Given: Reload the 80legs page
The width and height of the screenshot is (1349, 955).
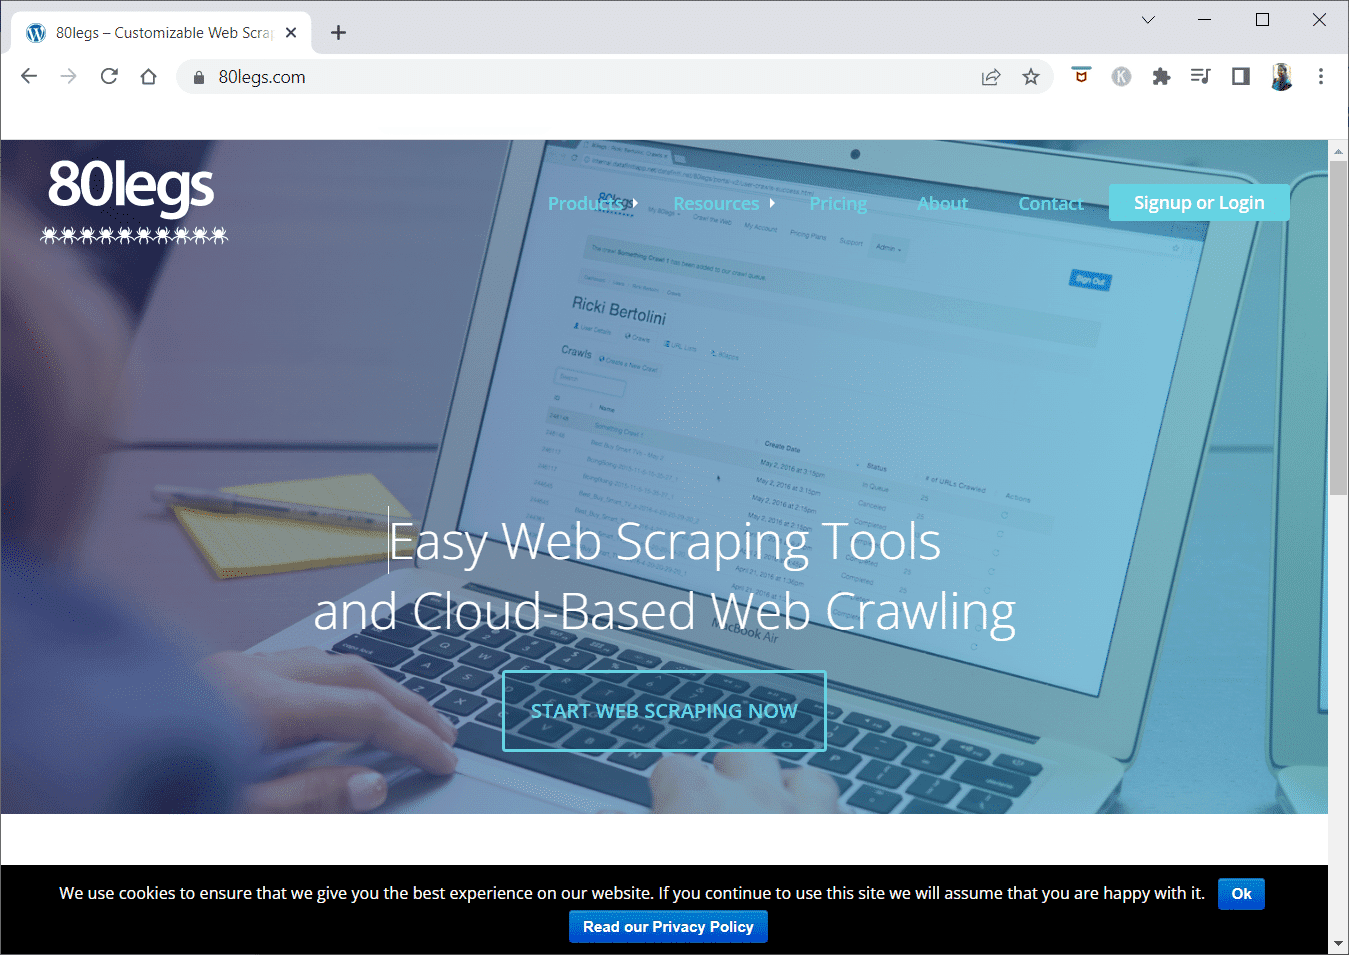Looking at the screenshot, I should pyautogui.click(x=109, y=77).
